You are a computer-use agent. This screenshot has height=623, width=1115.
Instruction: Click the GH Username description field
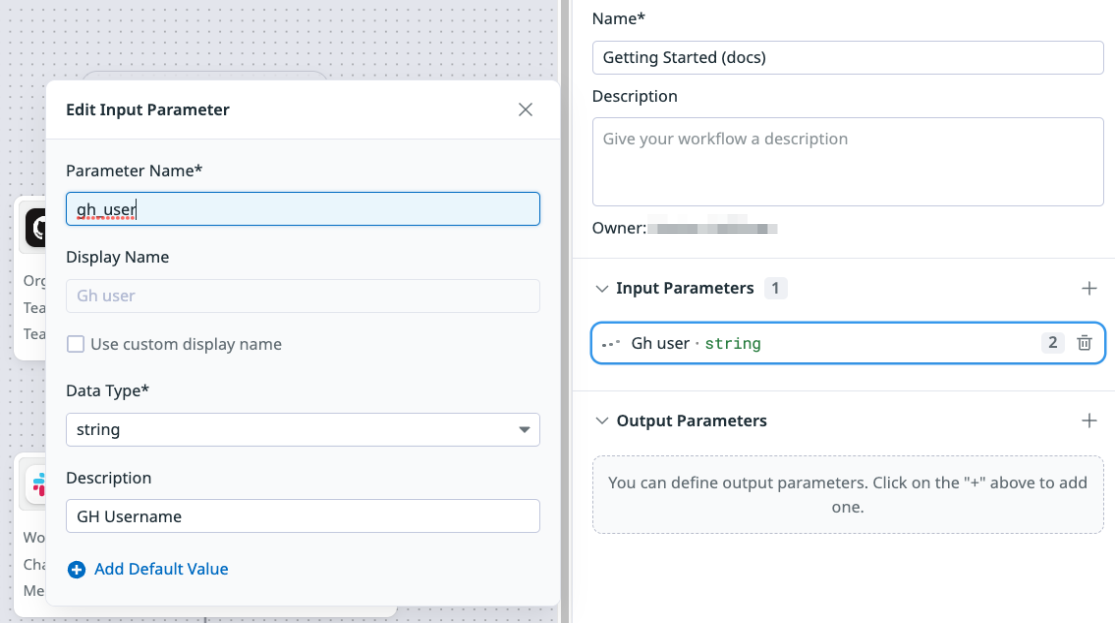tap(302, 516)
